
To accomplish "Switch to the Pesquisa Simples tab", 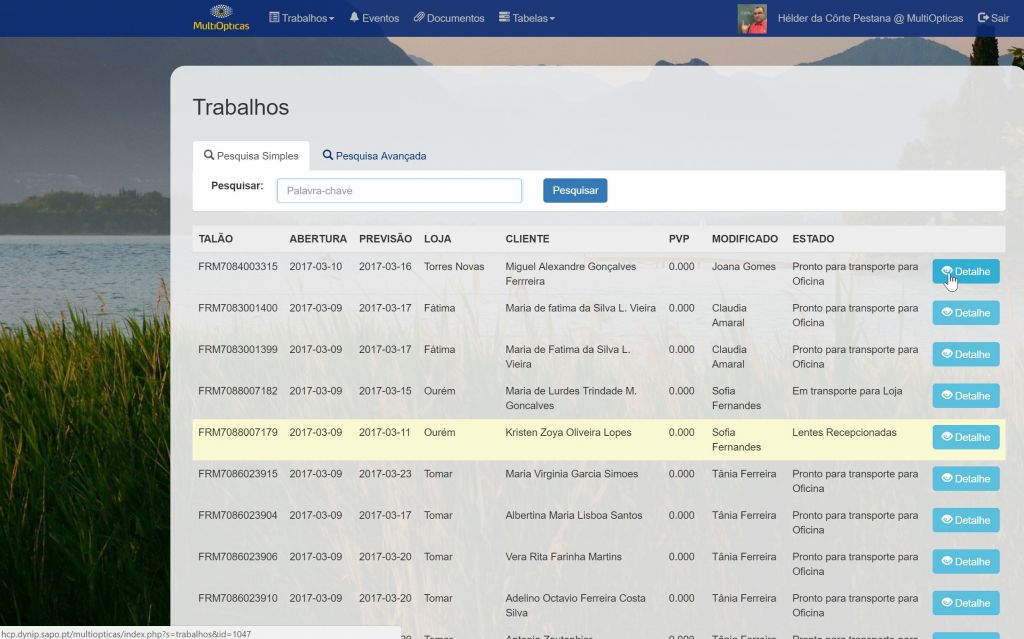I will click(251, 156).
